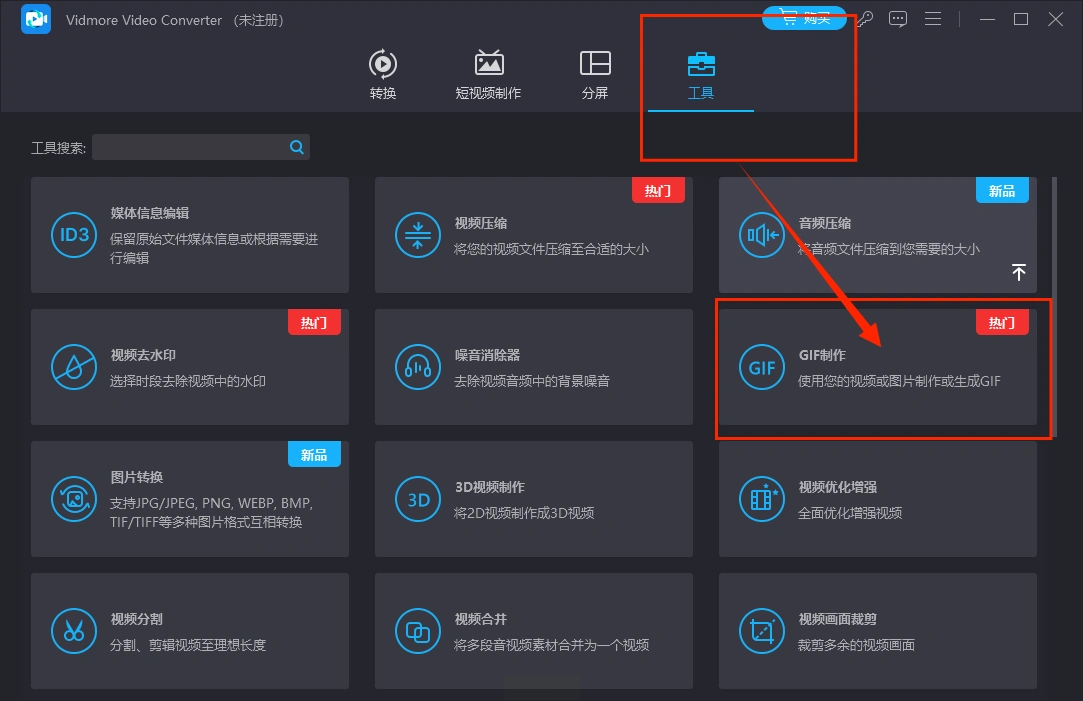This screenshot has height=701, width=1083.
Task: Click 热门 badge on 视频压缩 card
Action: point(658,191)
